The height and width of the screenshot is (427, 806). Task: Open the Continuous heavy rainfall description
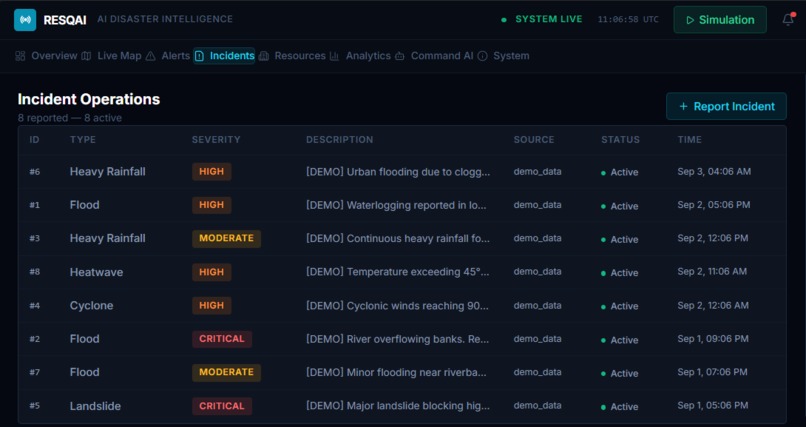(398, 238)
